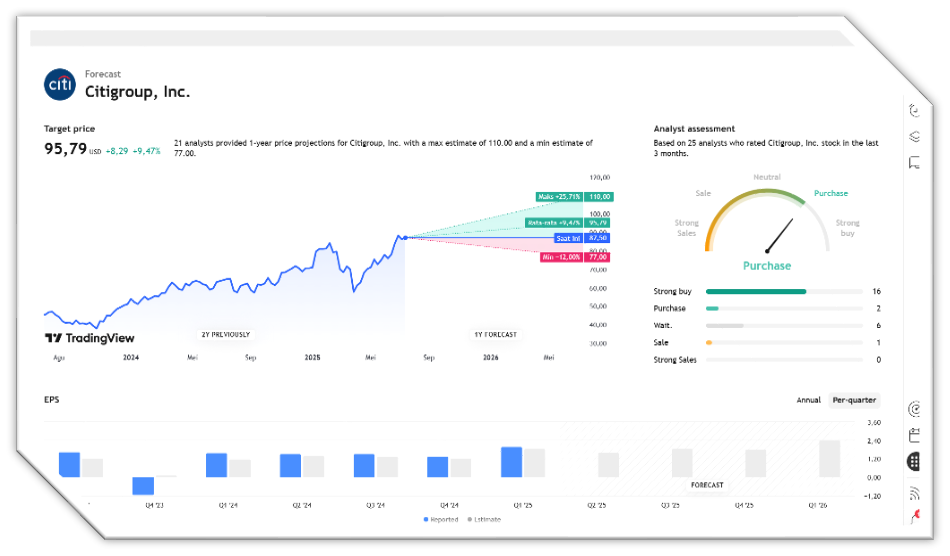Click the Q2 '25 forecast EPS bar
Screen dimensions: 950x556
[608, 465]
